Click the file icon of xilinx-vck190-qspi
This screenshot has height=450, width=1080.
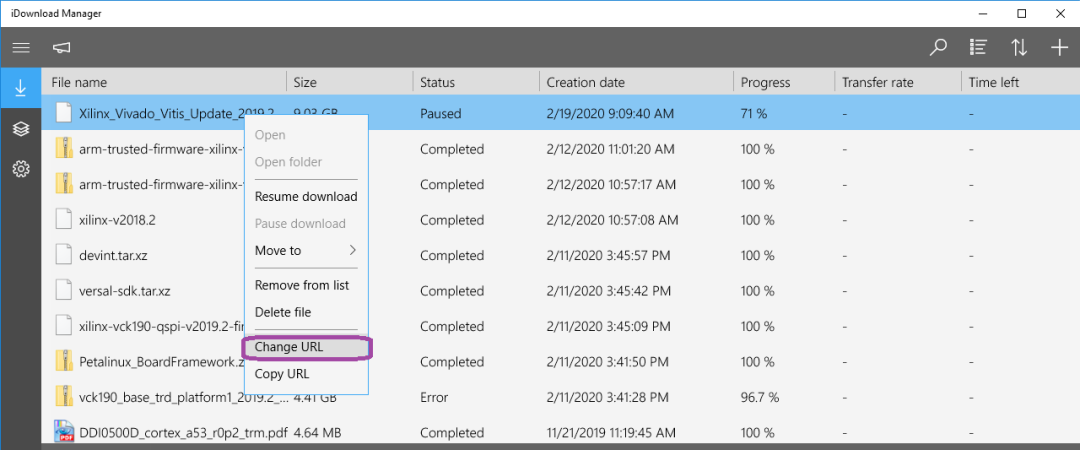[x=63, y=326]
